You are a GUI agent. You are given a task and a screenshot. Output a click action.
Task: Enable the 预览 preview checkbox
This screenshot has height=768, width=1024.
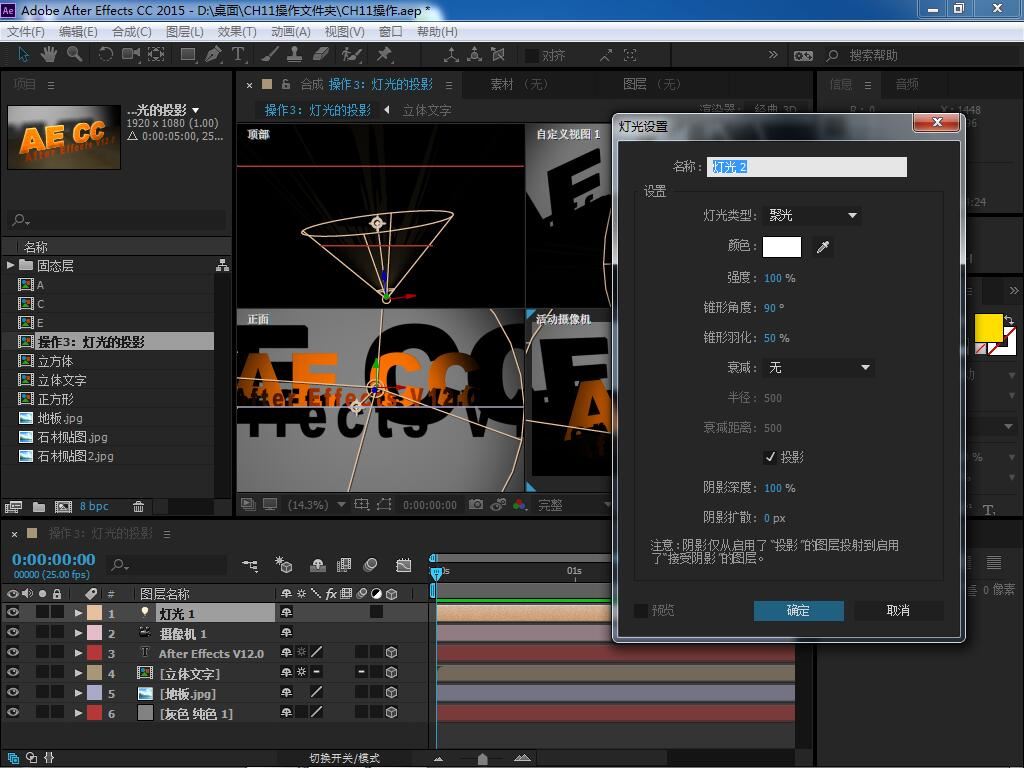click(641, 610)
